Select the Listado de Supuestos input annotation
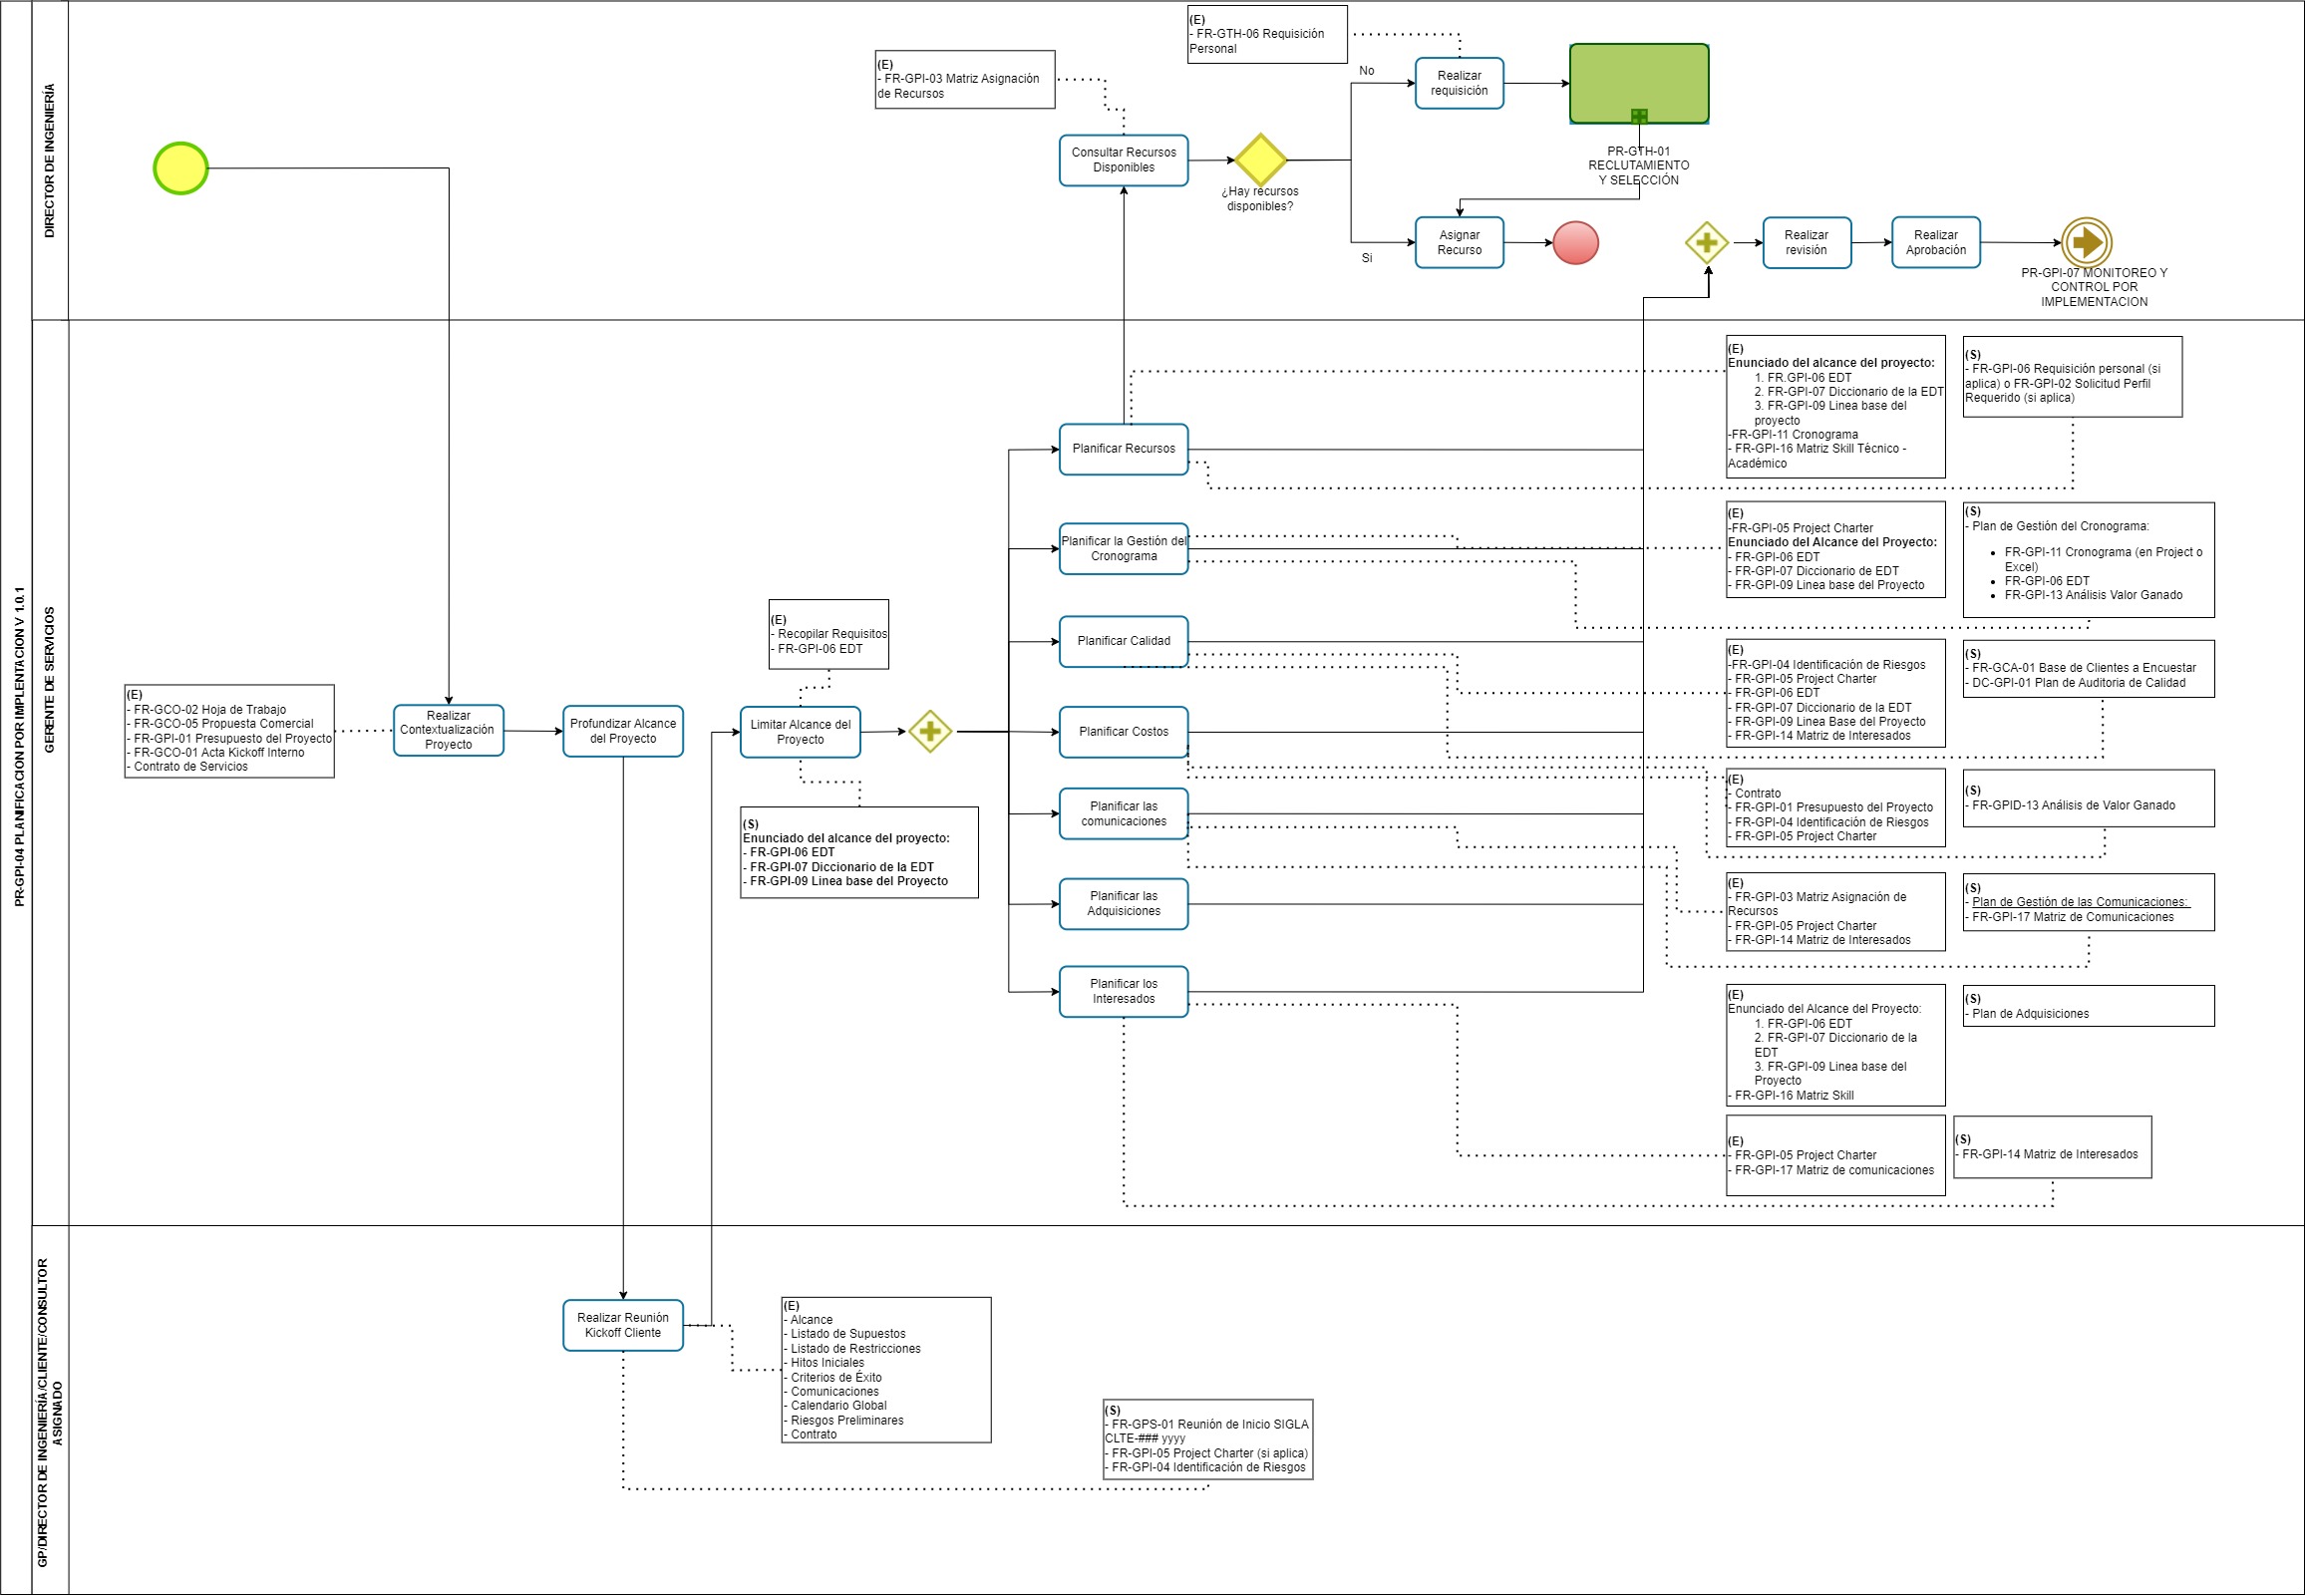This screenshot has width=2305, height=1596. [x=886, y=1372]
